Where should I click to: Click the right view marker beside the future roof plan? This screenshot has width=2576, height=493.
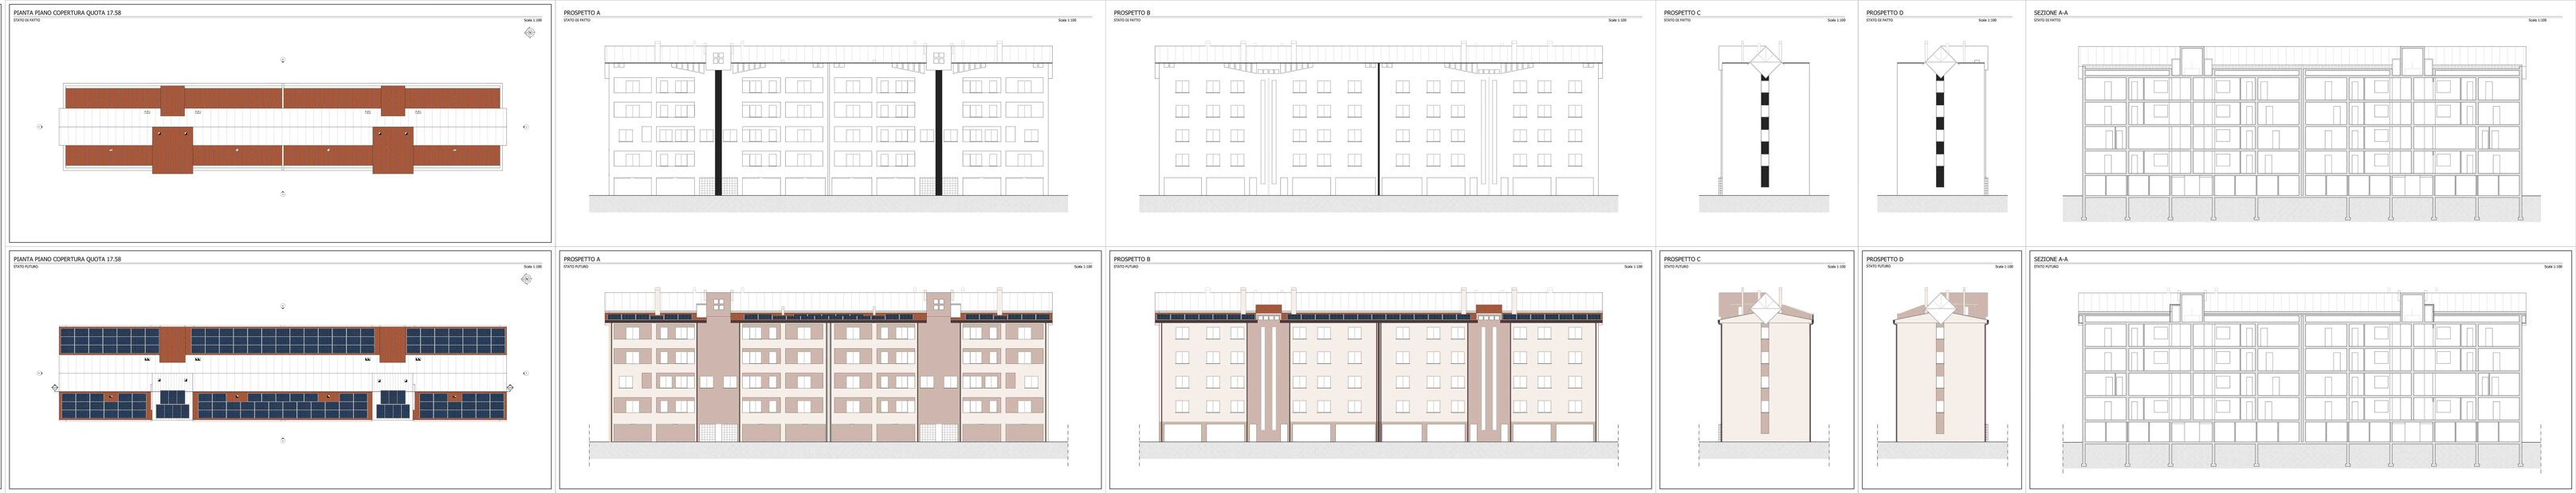(526, 373)
